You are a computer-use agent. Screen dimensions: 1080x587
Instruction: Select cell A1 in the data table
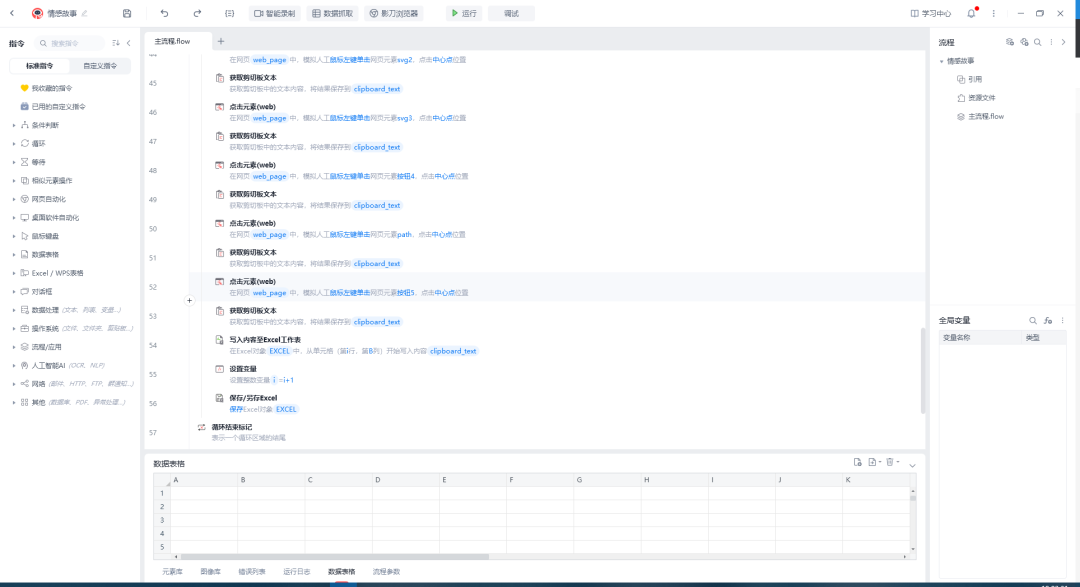tap(204, 493)
